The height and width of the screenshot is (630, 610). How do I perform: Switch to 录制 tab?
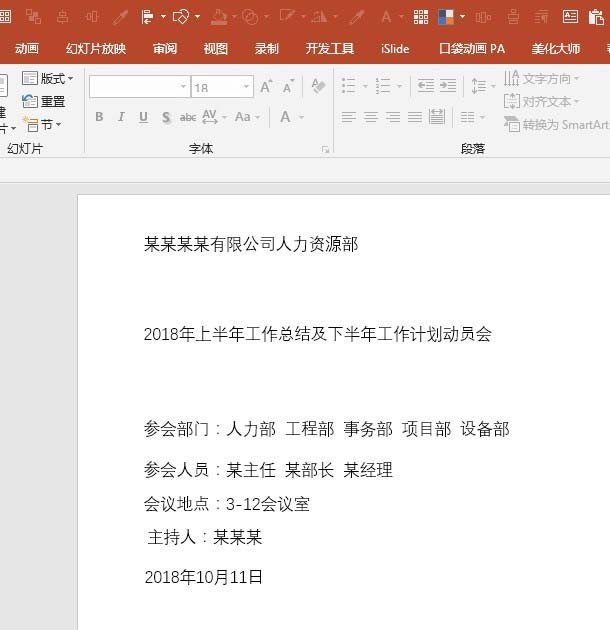pos(266,49)
